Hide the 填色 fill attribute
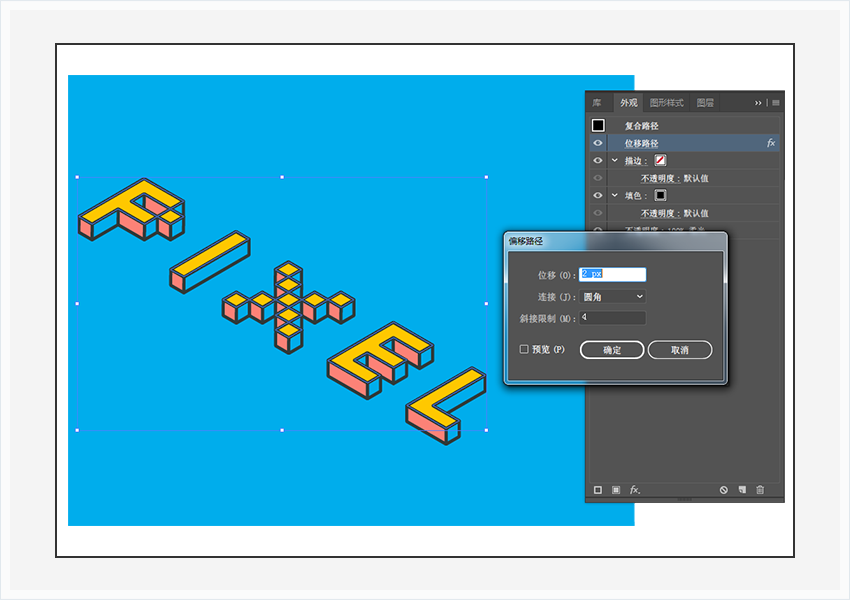The image size is (850, 600). pos(598,195)
